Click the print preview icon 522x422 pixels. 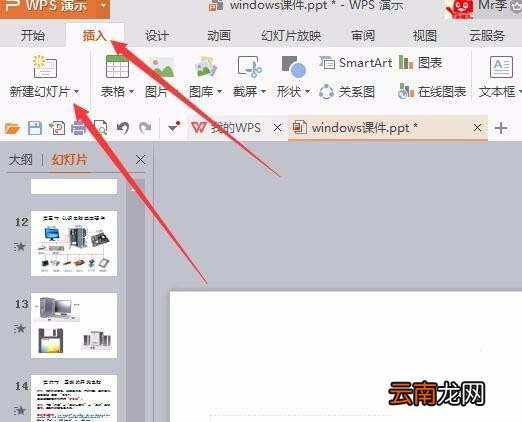101,128
